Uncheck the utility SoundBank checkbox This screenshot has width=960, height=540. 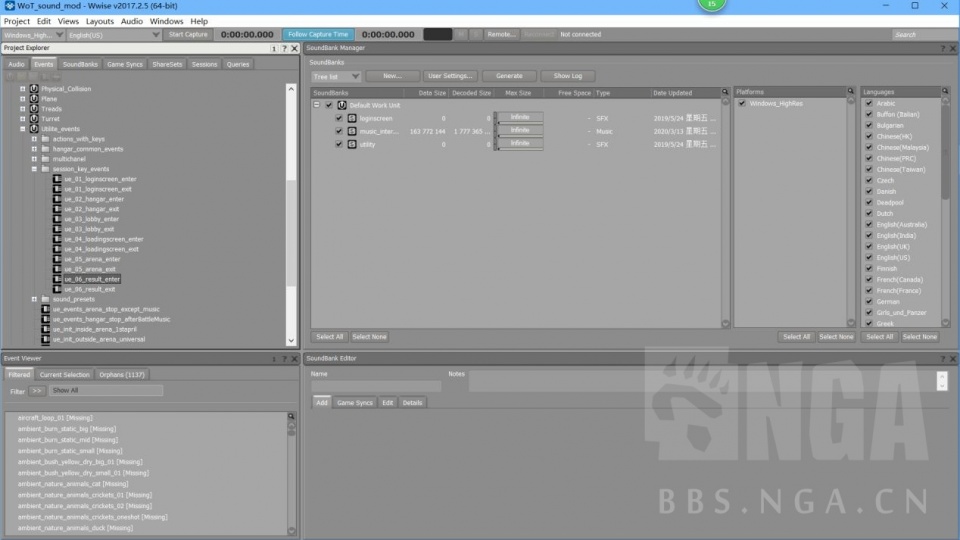(x=339, y=144)
